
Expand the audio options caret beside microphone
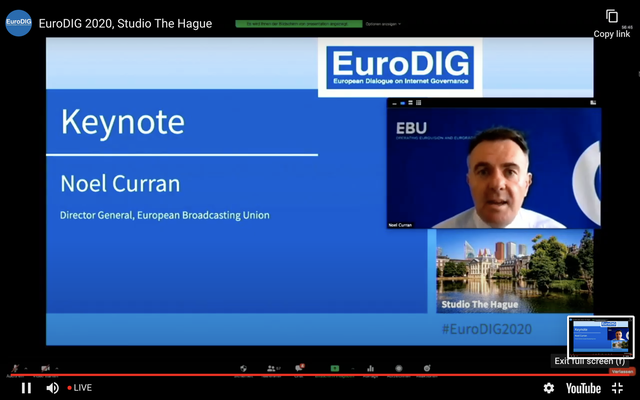tap(26, 368)
